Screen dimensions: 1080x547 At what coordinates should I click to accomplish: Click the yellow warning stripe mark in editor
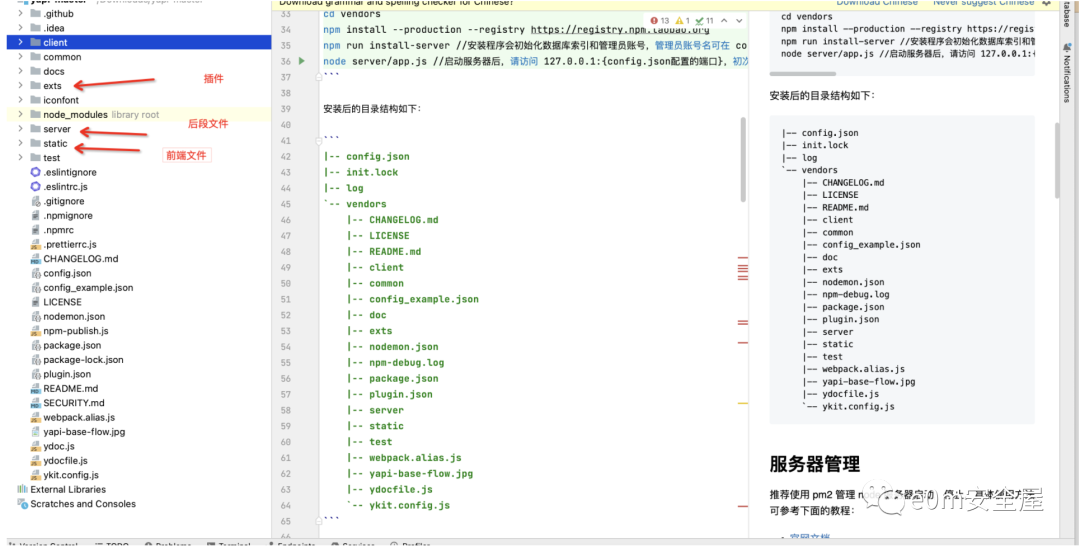(742, 402)
